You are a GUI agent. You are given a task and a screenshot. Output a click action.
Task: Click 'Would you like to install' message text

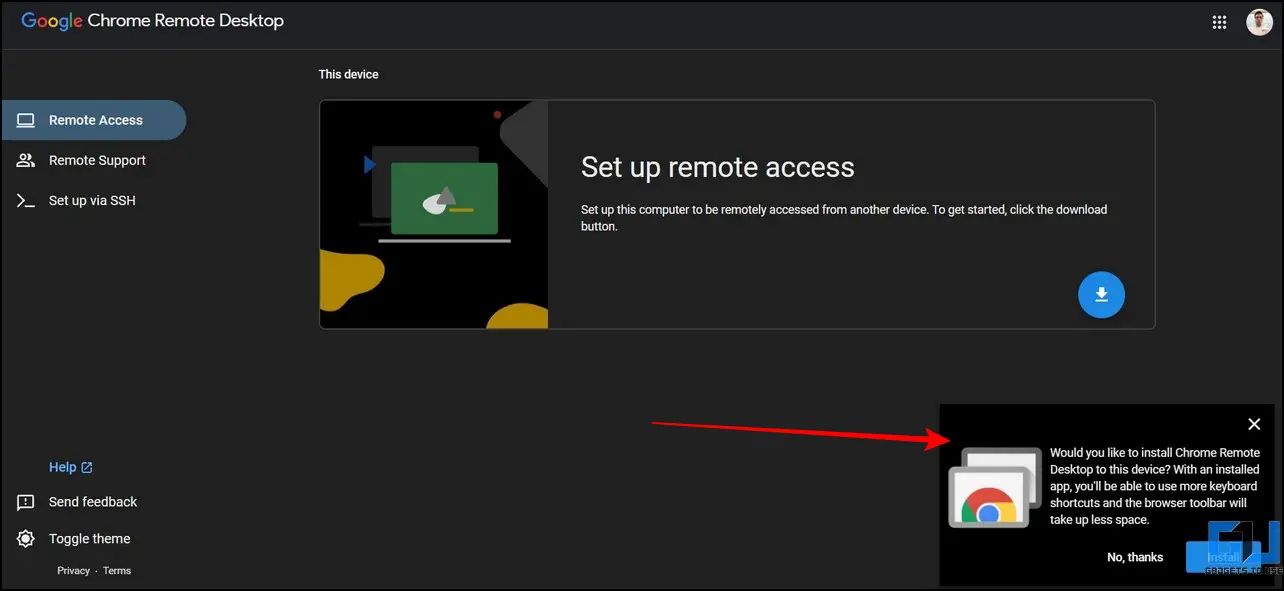click(x=1155, y=486)
